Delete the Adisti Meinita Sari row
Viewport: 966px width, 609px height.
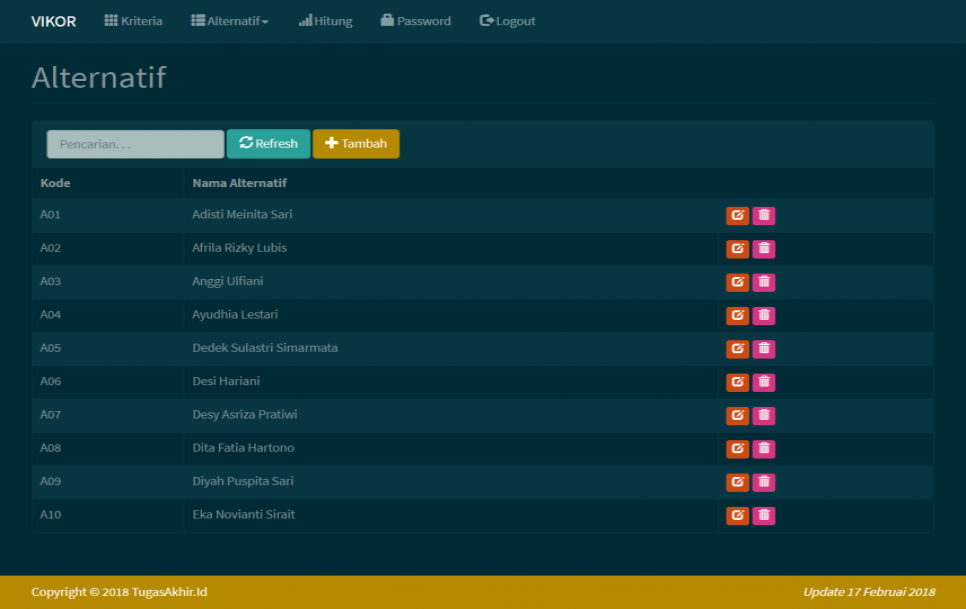click(764, 216)
